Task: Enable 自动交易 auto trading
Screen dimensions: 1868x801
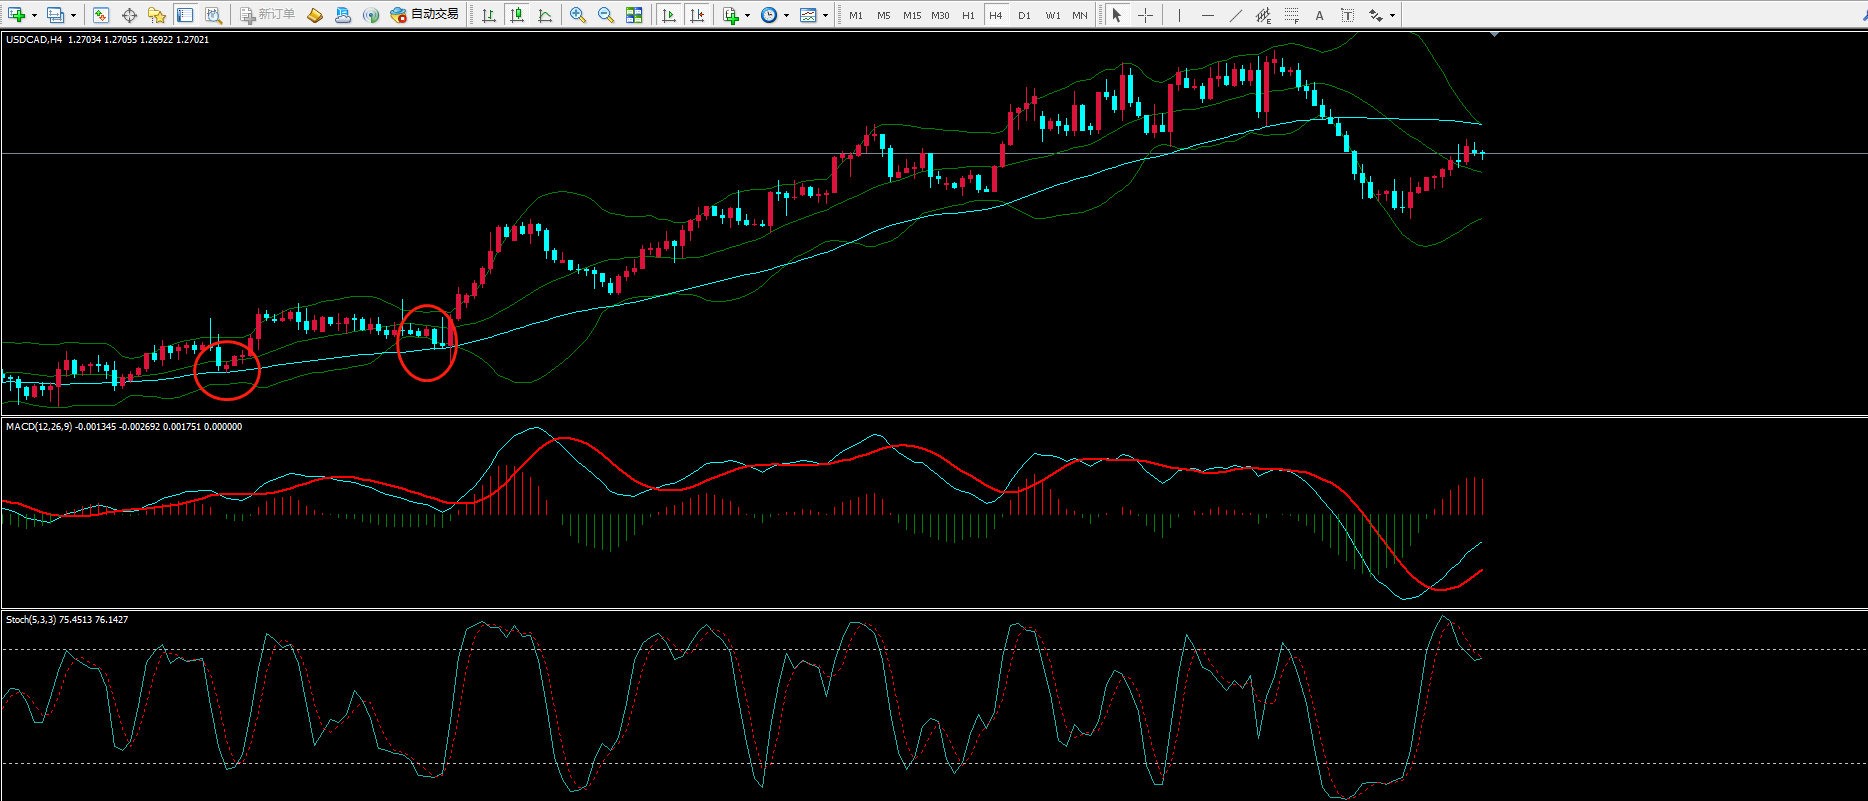Action: coord(425,15)
